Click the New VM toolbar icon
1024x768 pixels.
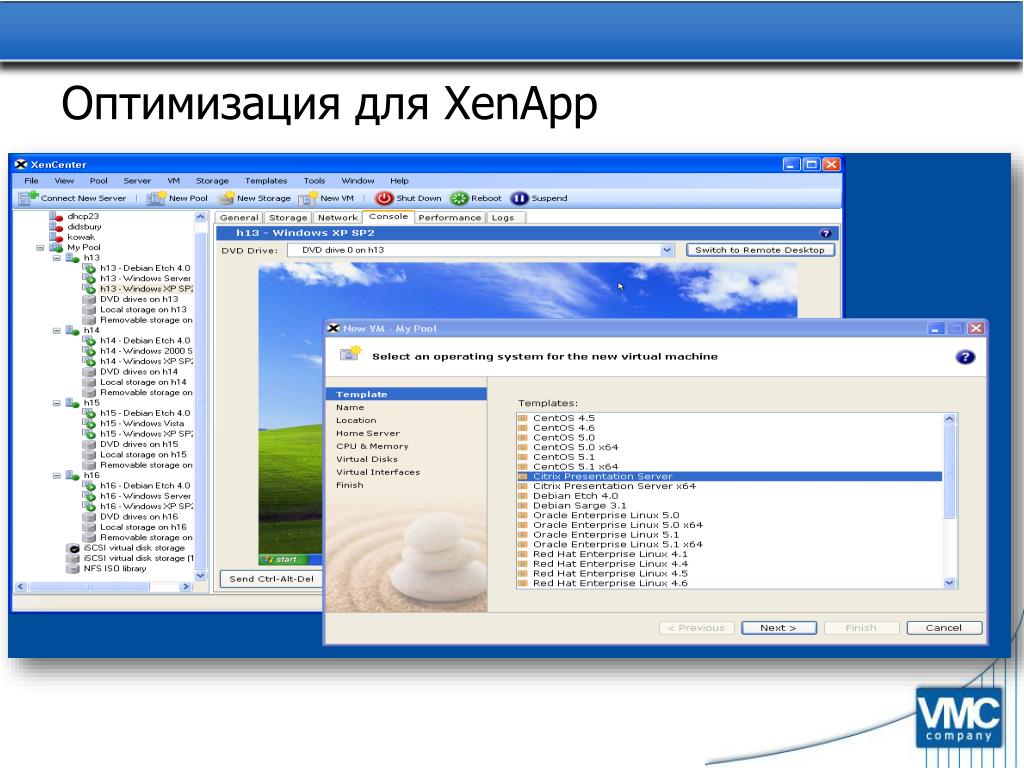click(308, 198)
